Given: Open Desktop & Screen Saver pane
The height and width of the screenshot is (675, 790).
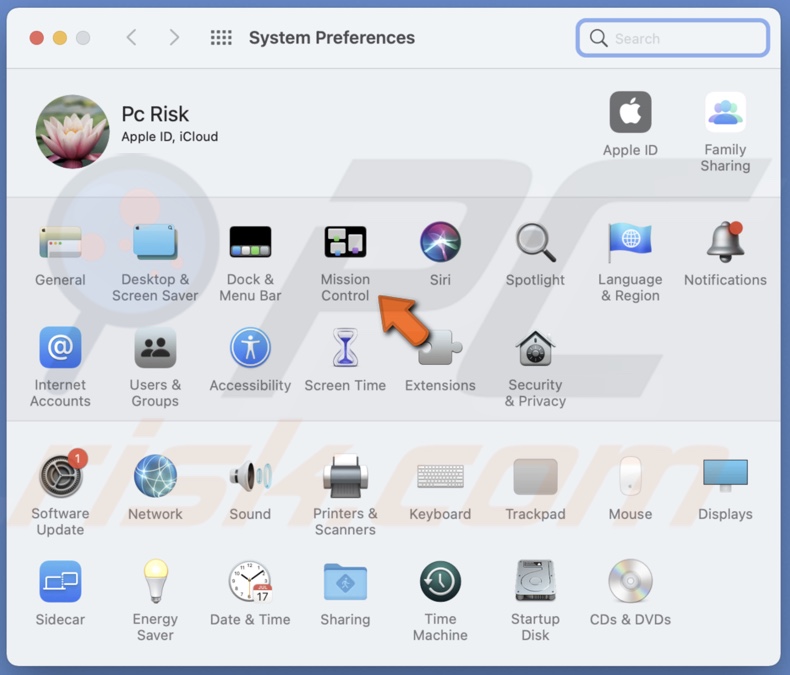Looking at the screenshot, I should click(x=155, y=243).
